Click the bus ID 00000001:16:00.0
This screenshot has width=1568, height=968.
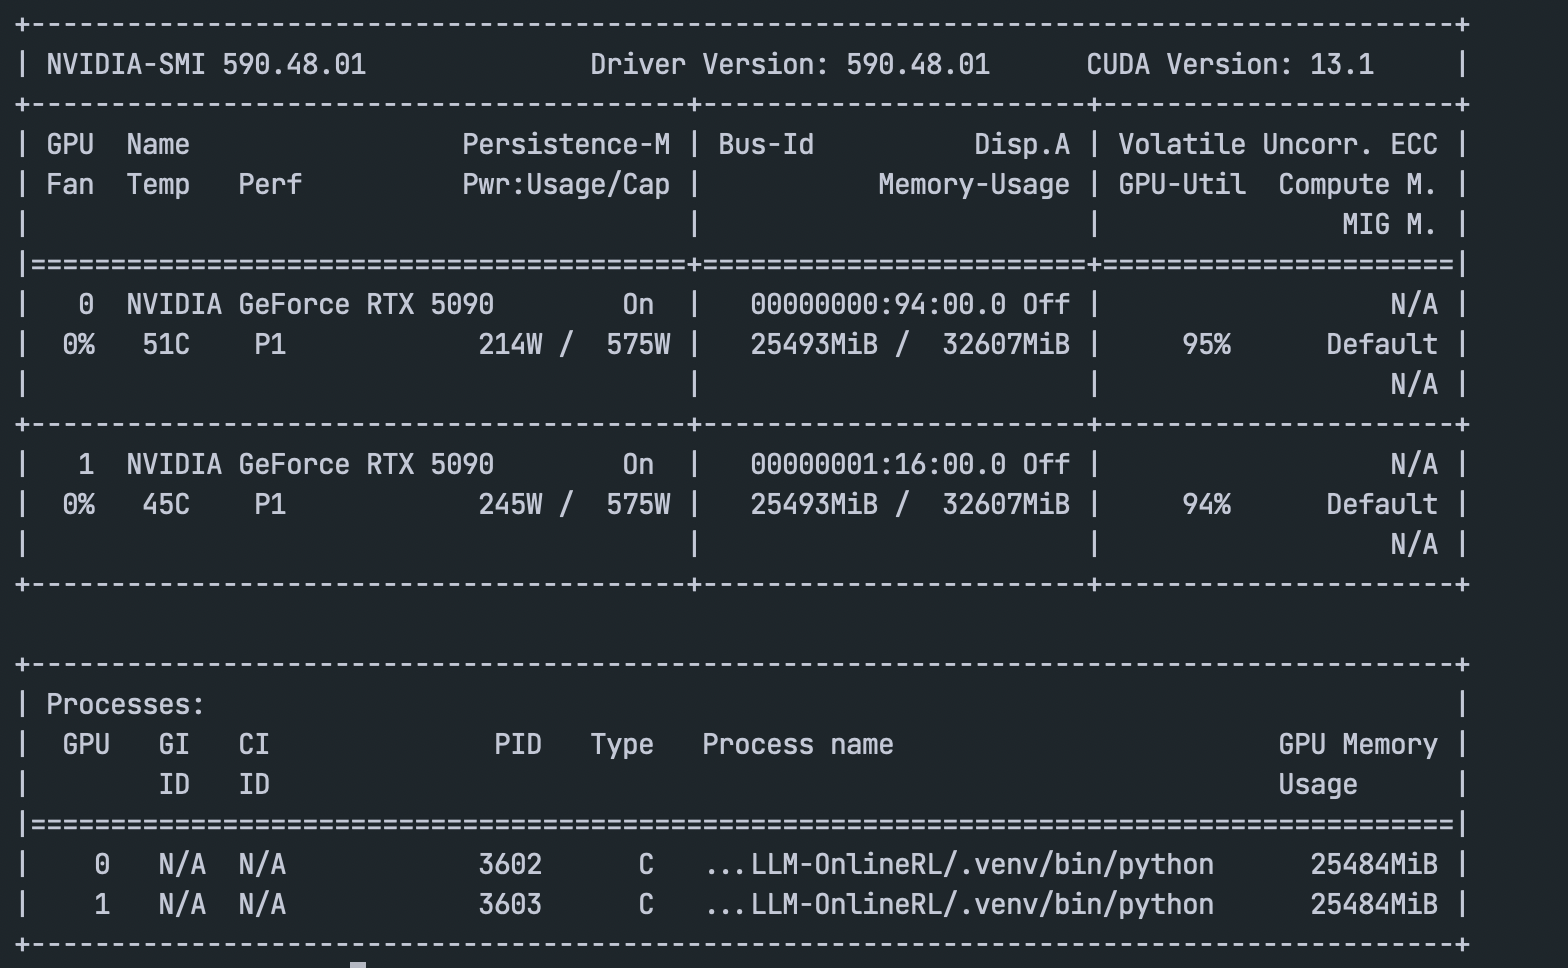(x=878, y=465)
